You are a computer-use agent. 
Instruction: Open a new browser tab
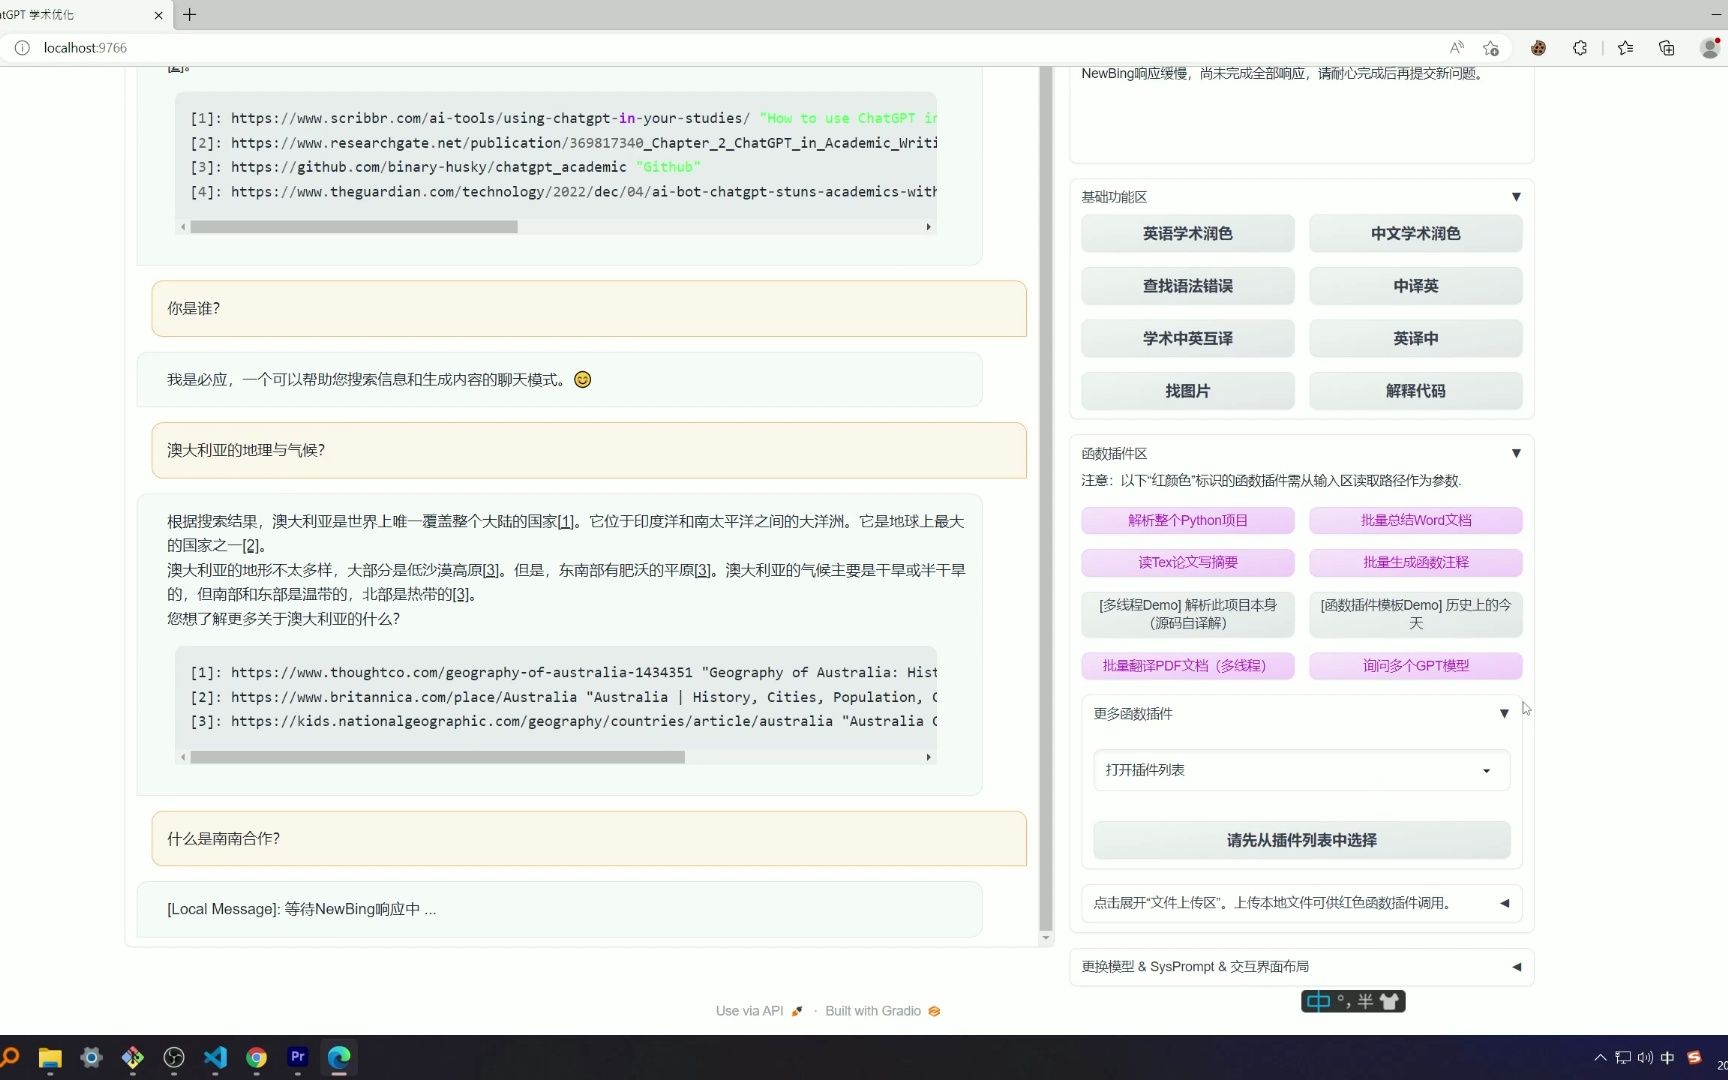point(189,15)
